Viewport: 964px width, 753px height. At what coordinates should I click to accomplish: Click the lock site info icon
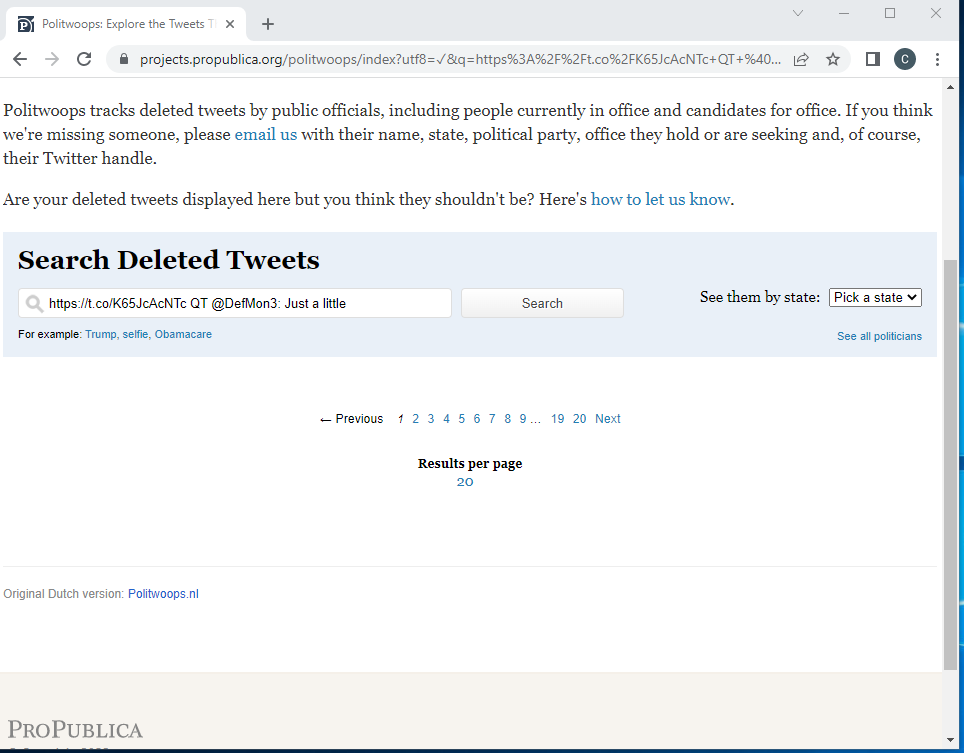point(124,59)
